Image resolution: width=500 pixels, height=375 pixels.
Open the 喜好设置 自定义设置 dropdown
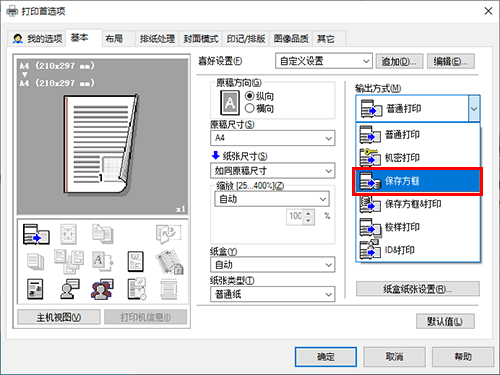point(324,61)
